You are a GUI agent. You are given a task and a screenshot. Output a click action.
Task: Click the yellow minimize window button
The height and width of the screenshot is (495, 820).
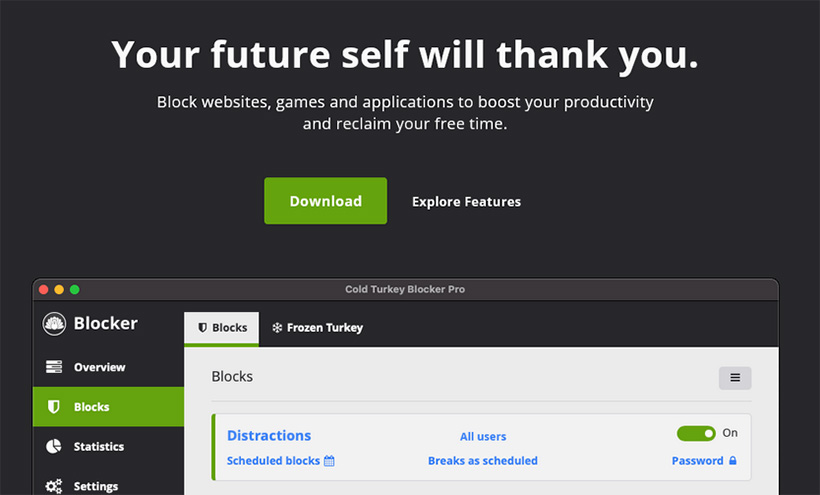(x=59, y=290)
